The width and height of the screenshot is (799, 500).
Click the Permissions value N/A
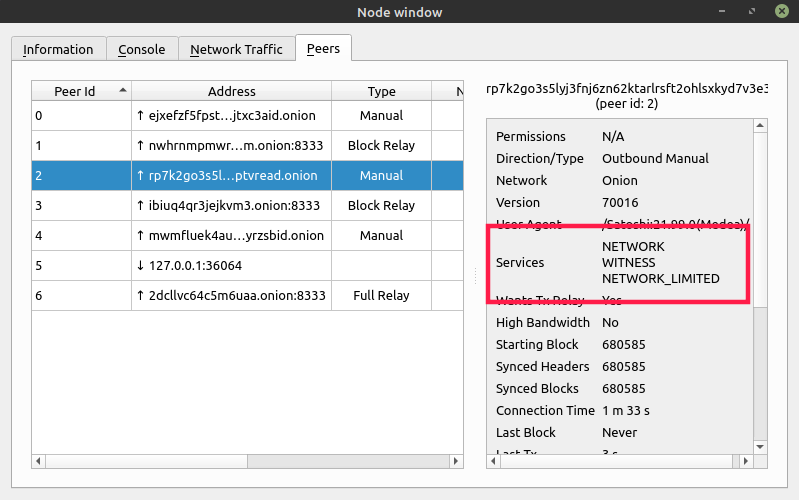coord(613,137)
